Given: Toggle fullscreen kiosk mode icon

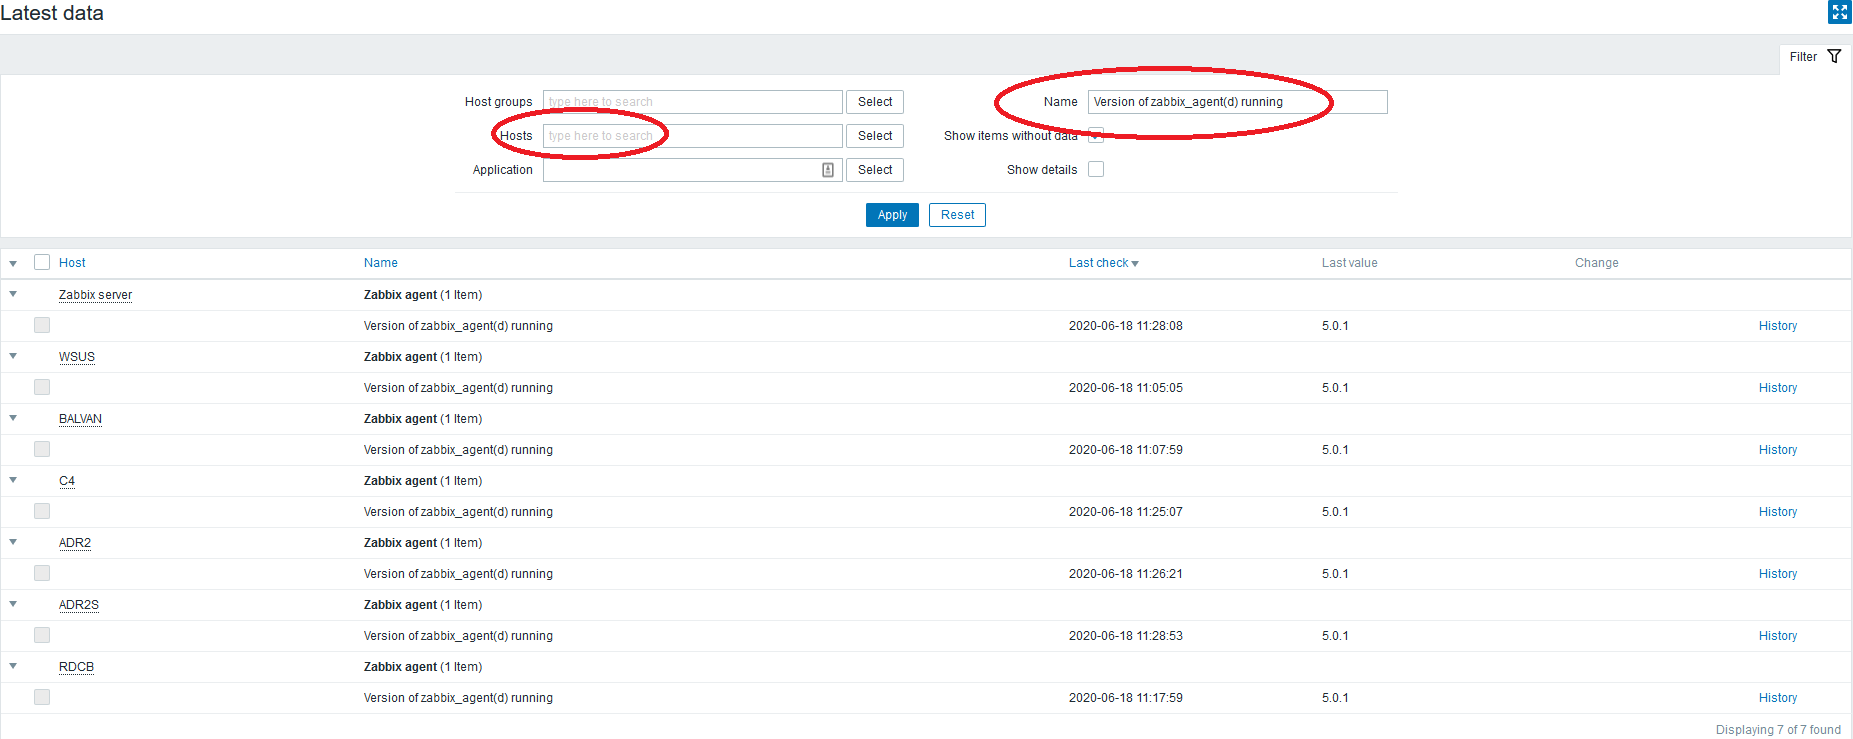Looking at the screenshot, I should point(1840,12).
